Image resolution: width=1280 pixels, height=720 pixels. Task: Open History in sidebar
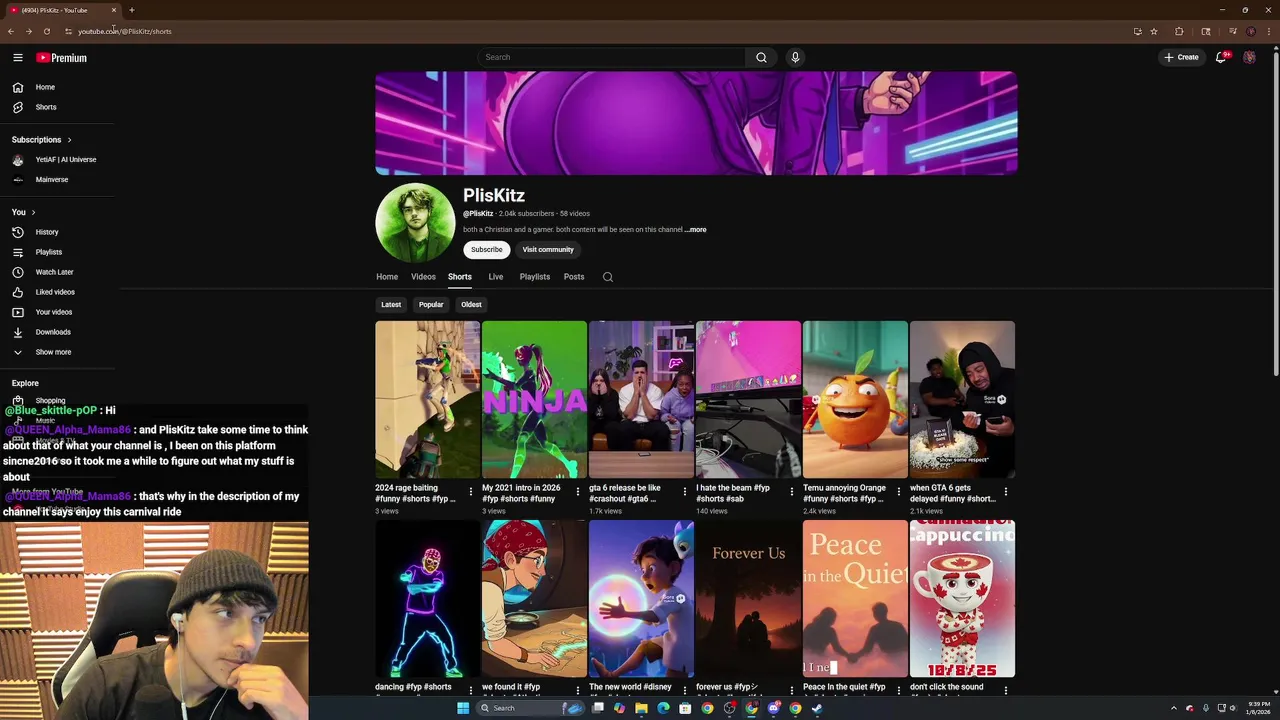[46, 232]
